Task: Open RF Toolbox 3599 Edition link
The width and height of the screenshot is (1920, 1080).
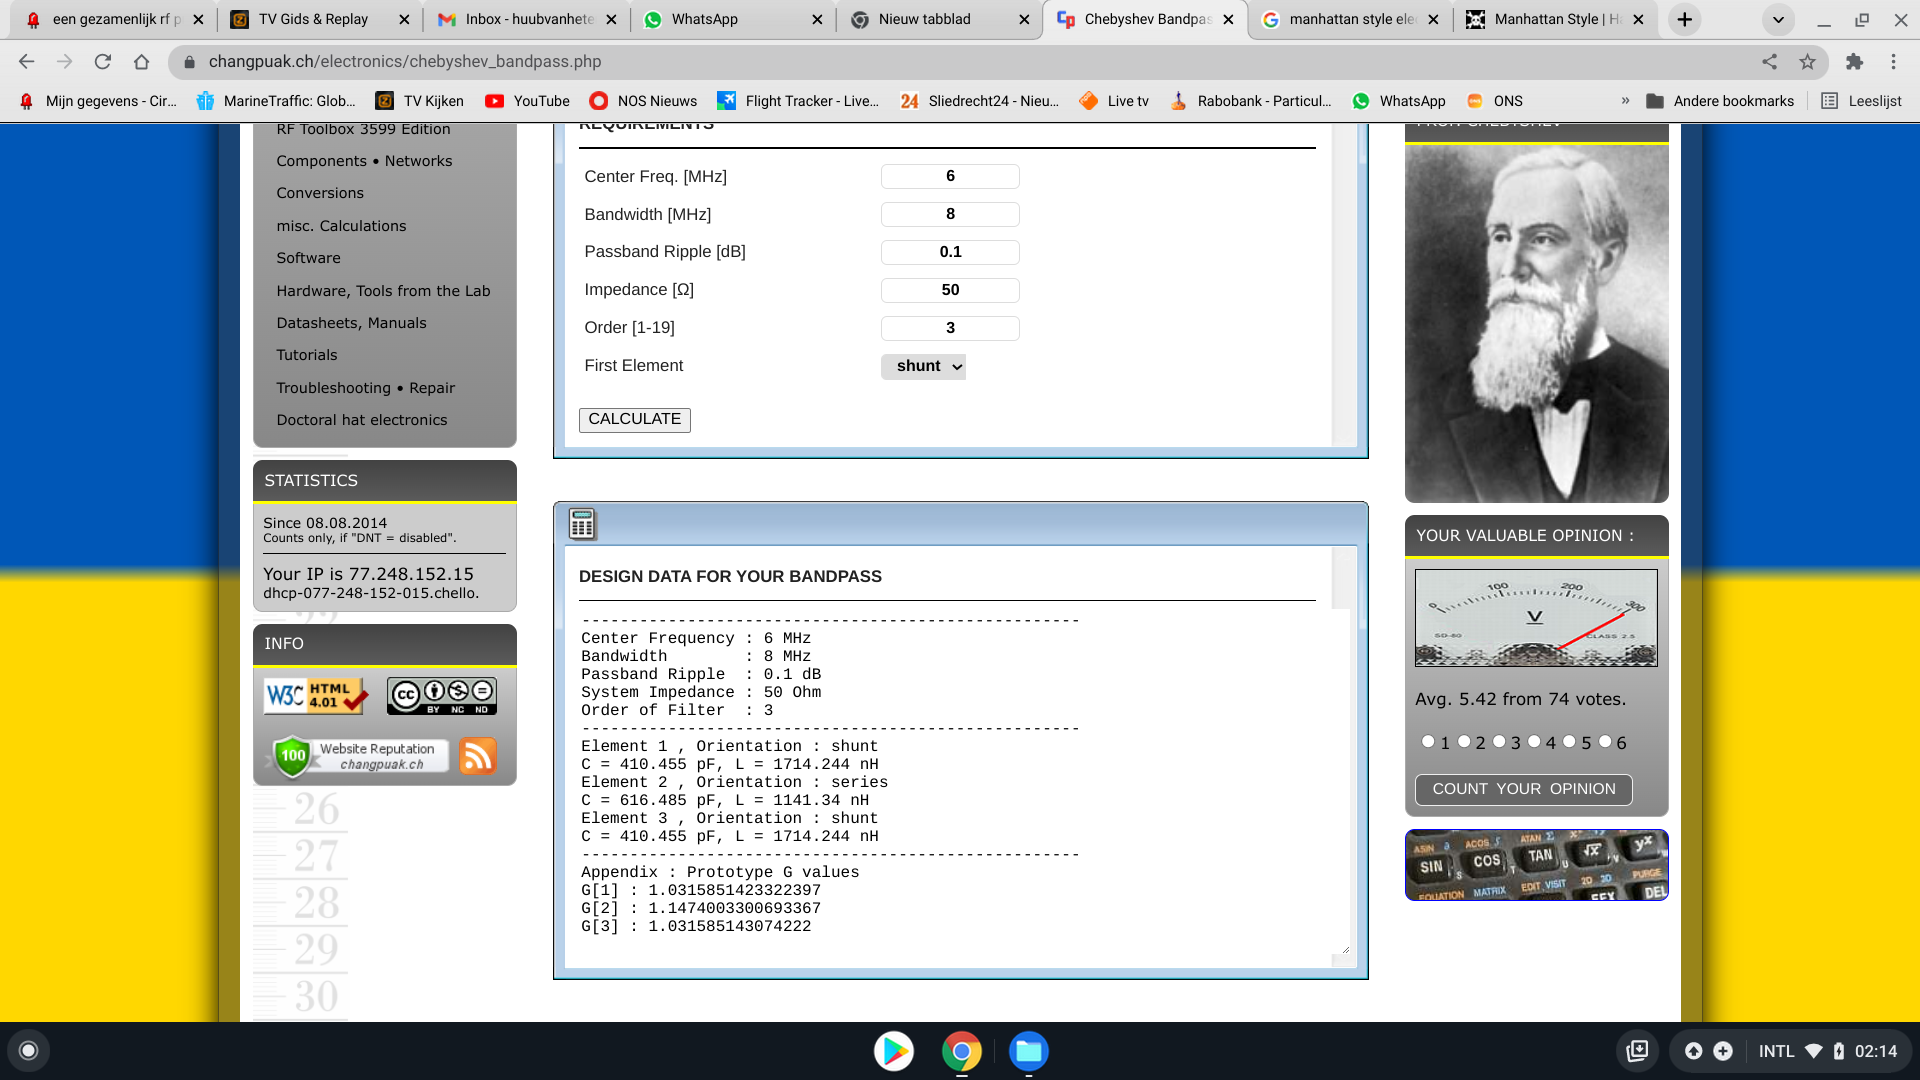Action: point(363,130)
